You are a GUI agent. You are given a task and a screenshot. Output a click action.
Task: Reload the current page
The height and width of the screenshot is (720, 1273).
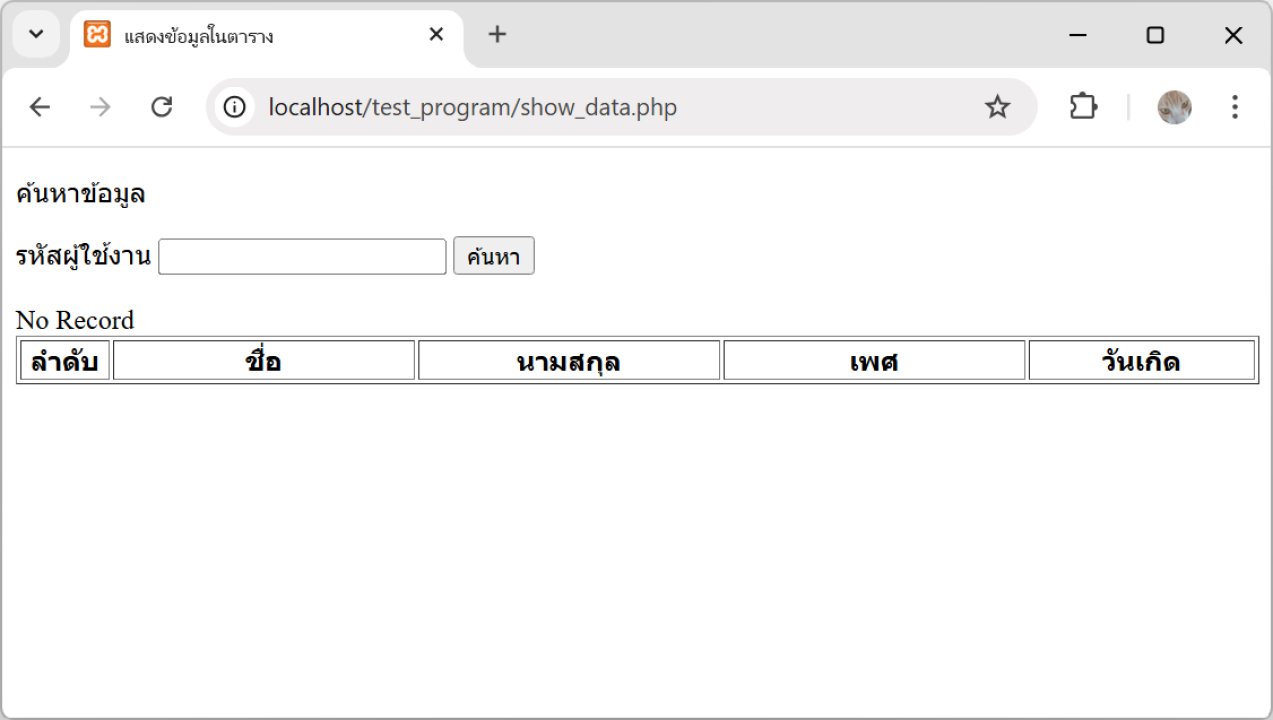(161, 107)
